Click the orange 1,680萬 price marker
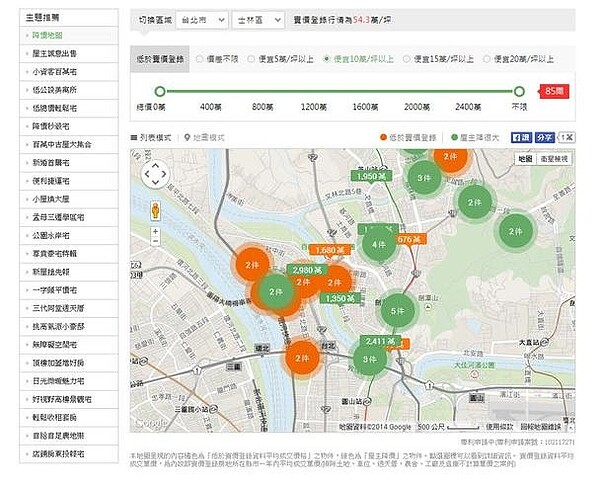Viewport: 600px width, 486px height. click(x=330, y=250)
